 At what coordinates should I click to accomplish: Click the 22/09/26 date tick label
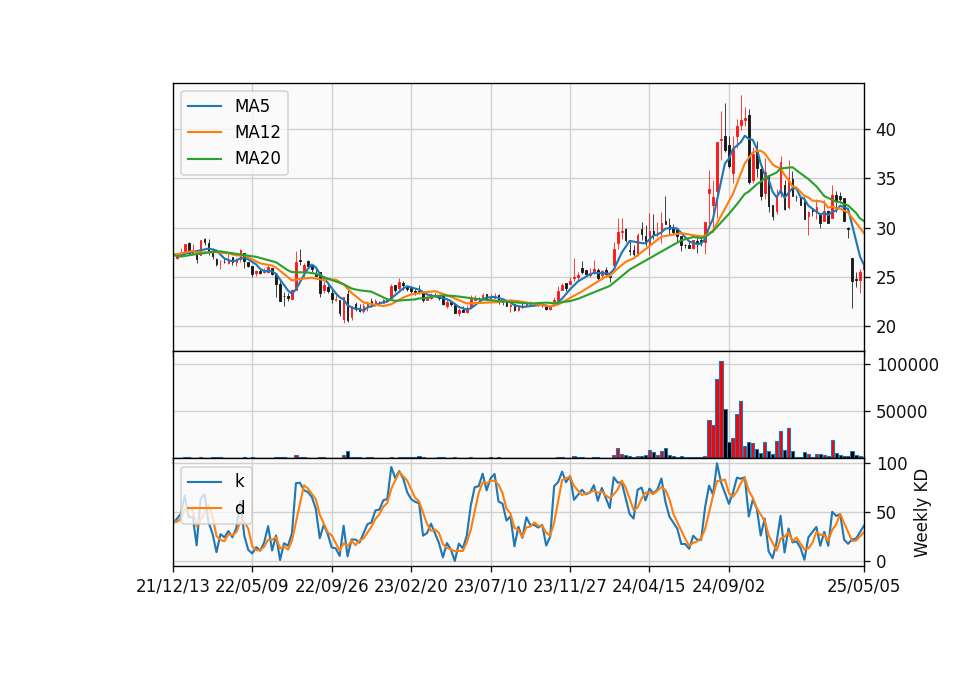click(x=332, y=586)
